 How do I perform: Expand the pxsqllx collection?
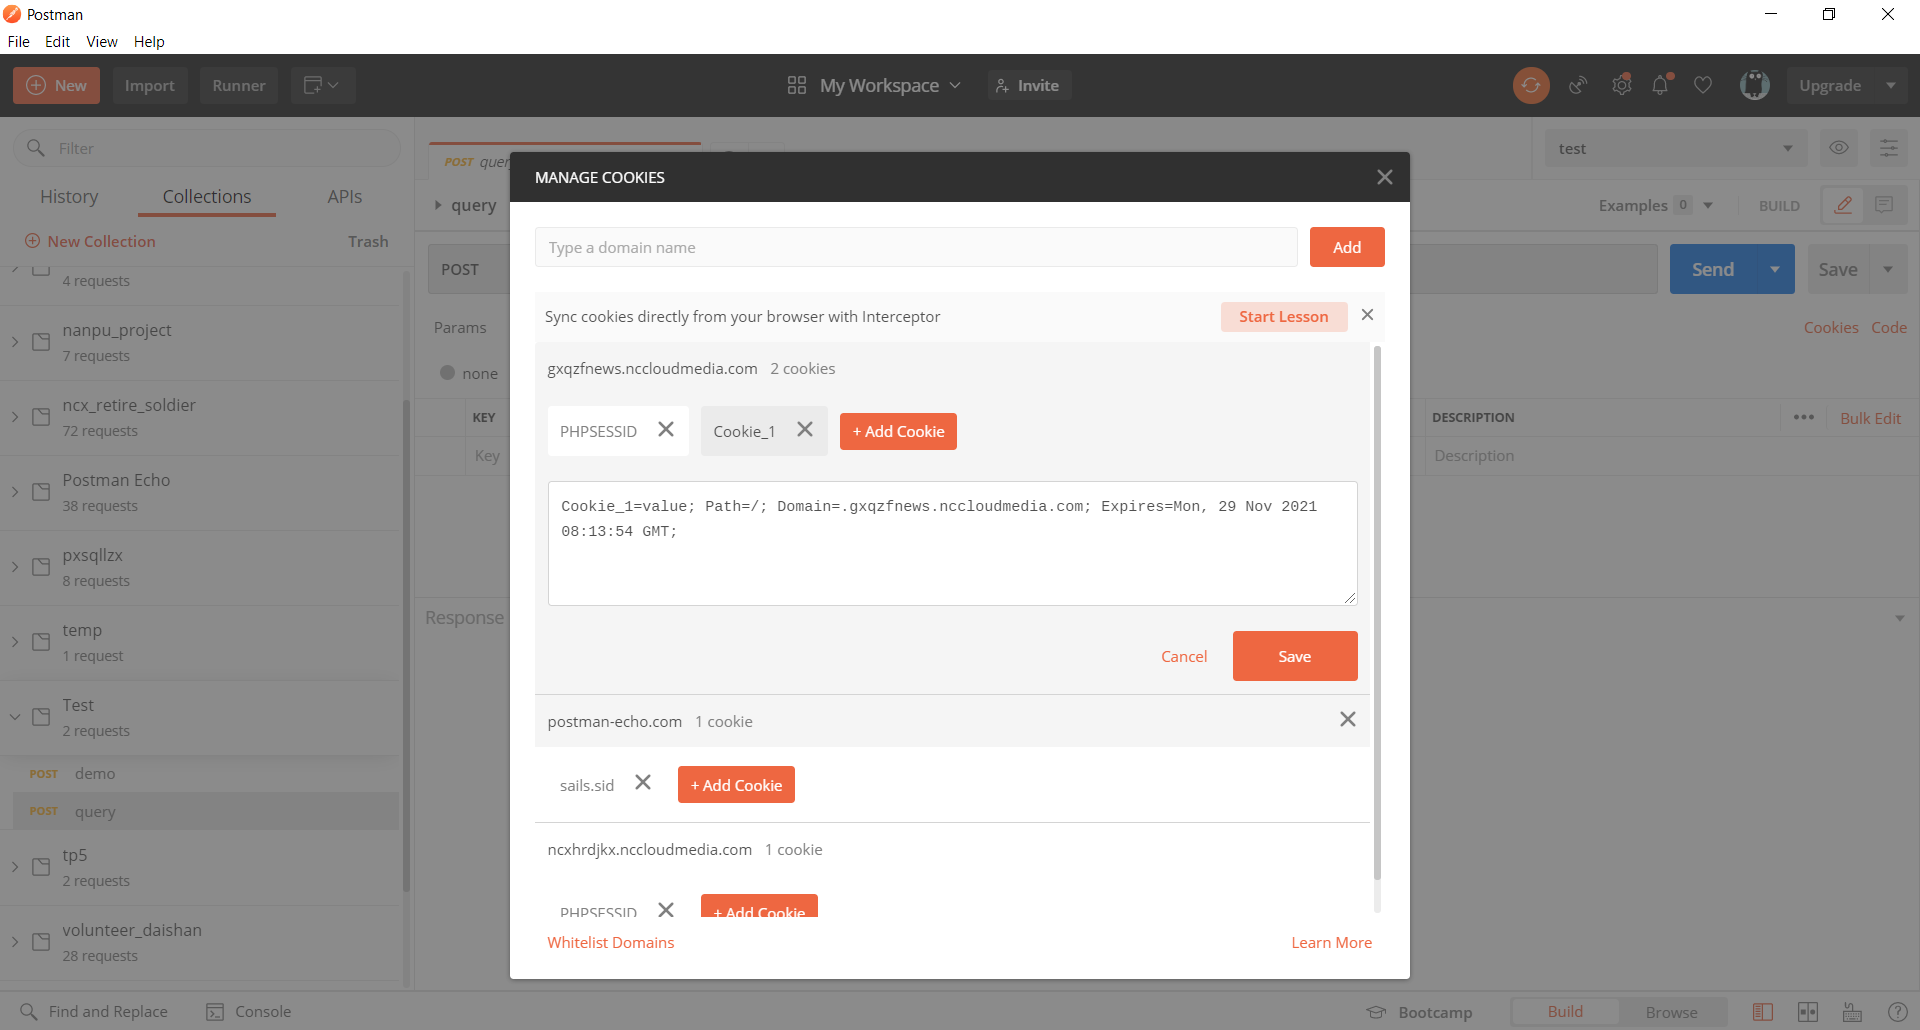tap(15, 567)
